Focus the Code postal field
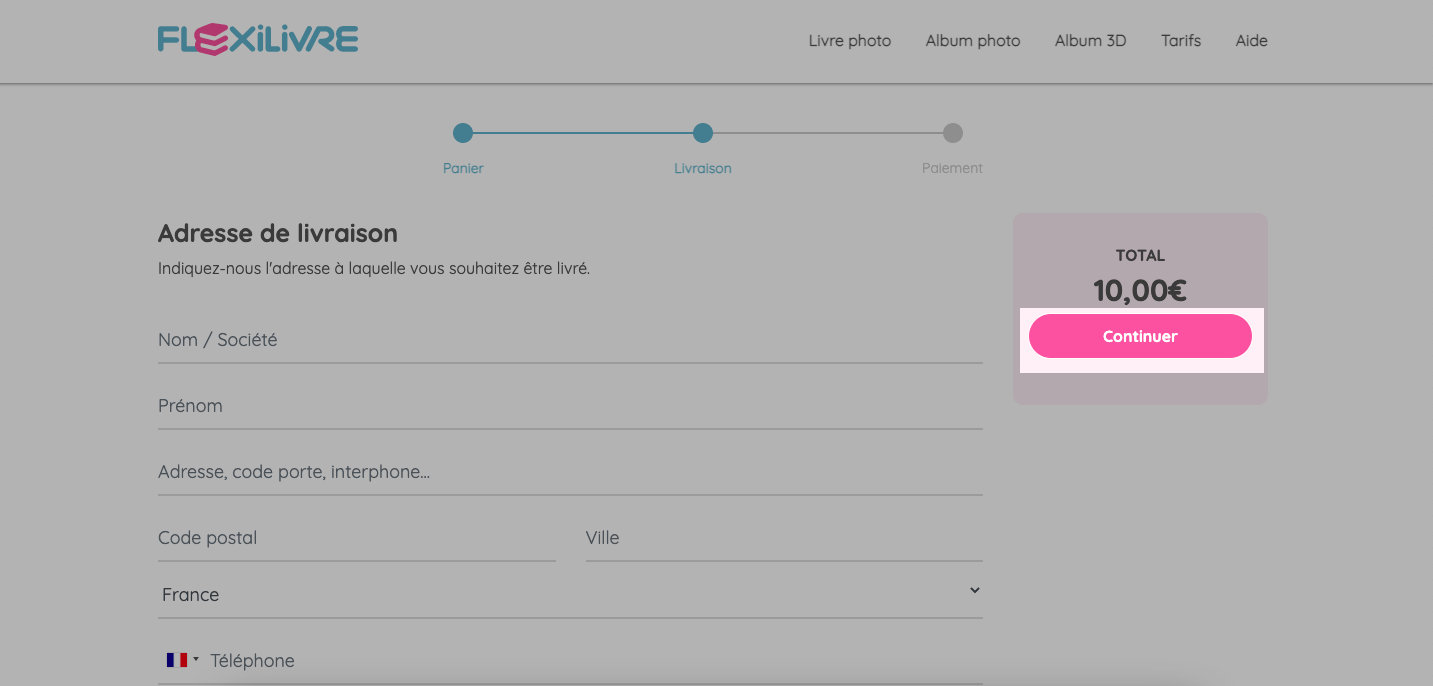The image size is (1433, 686). [x=357, y=538]
